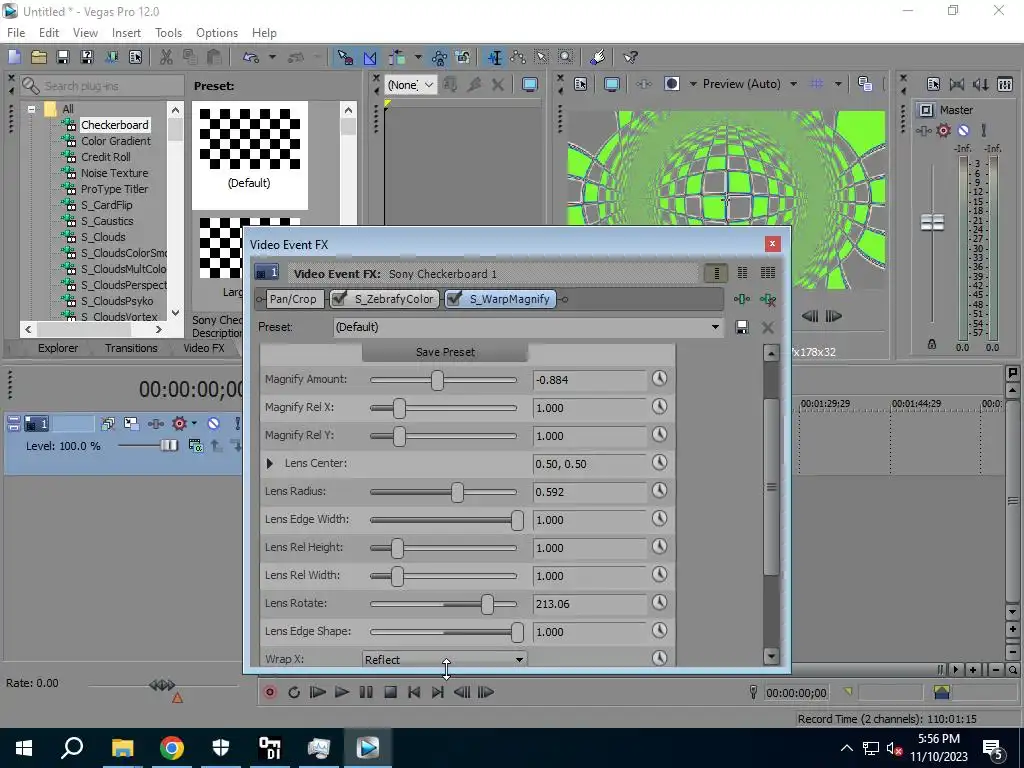
Task: Select S_Caustics in the generator list
Action: tap(107, 221)
